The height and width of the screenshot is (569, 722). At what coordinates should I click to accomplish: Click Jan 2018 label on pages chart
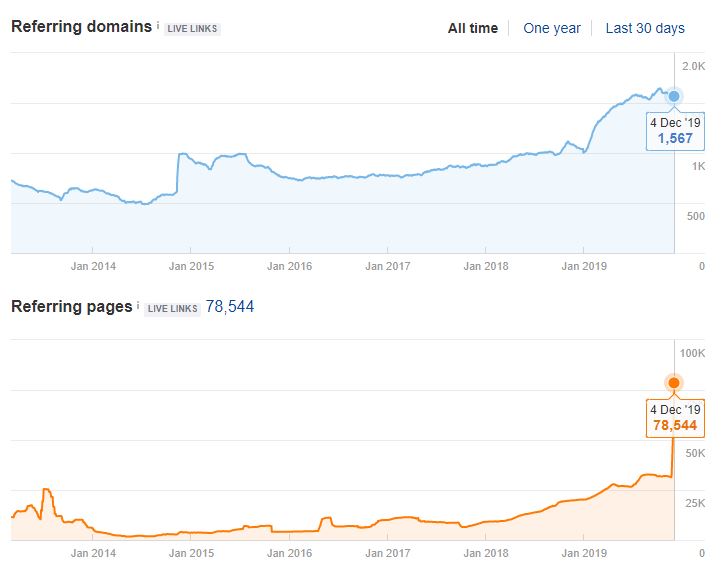point(486,553)
